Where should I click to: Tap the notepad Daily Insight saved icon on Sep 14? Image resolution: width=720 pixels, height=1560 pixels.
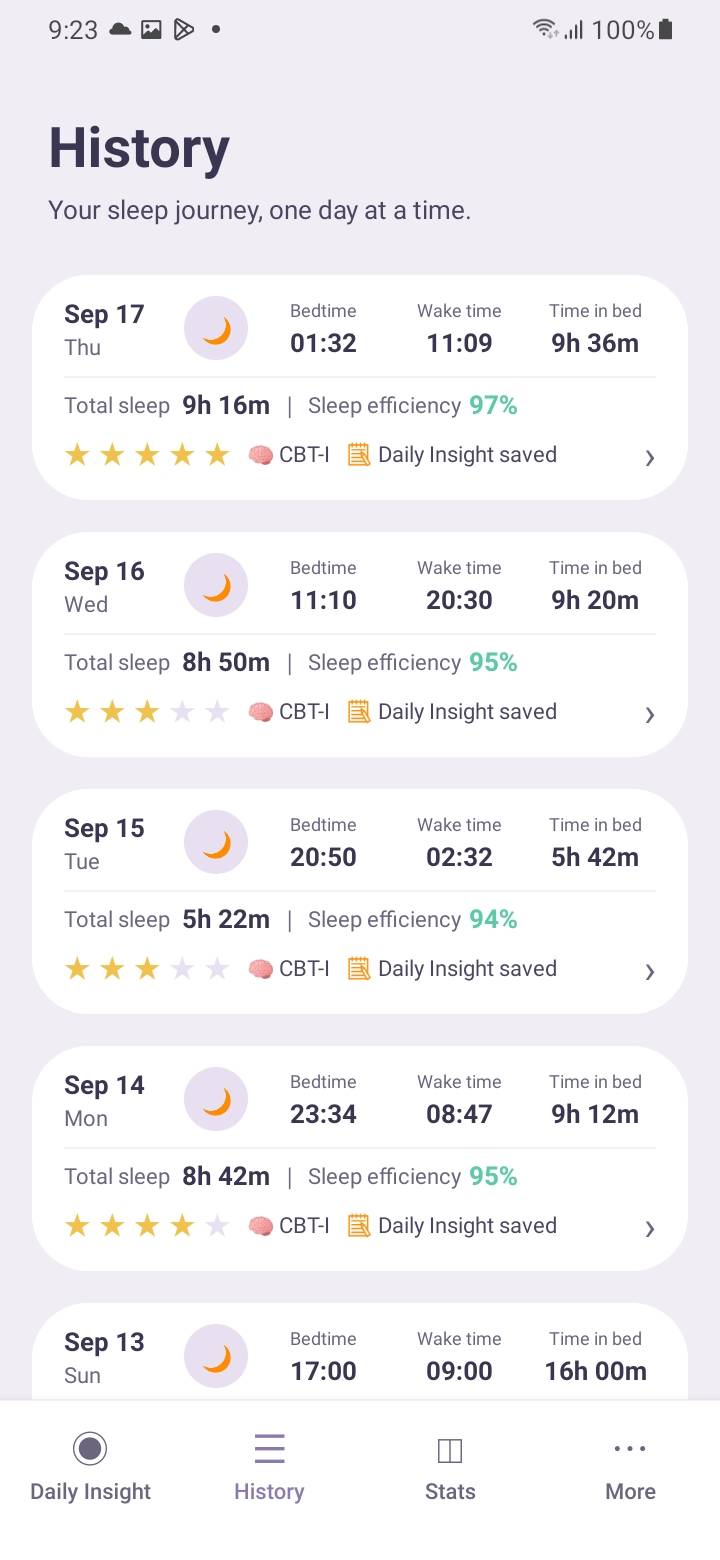[x=359, y=1226]
